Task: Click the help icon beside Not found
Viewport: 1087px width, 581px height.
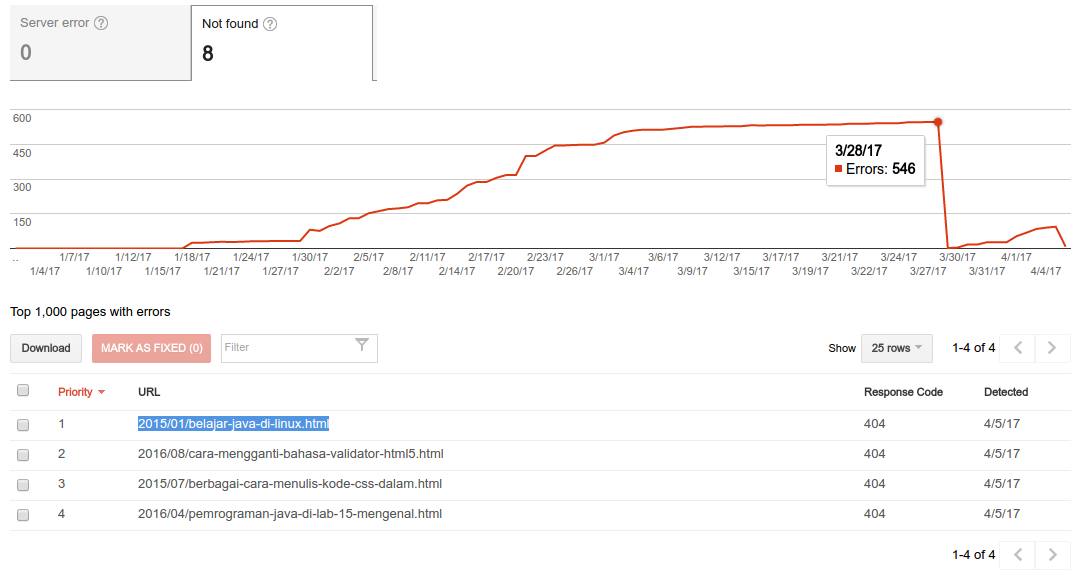Action: tap(270, 24)
